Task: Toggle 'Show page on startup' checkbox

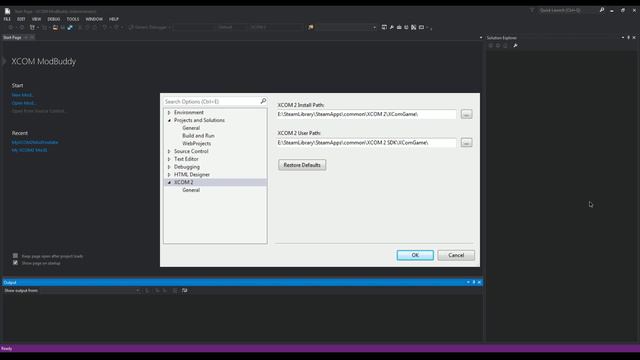Action: (x=15, y=263)
